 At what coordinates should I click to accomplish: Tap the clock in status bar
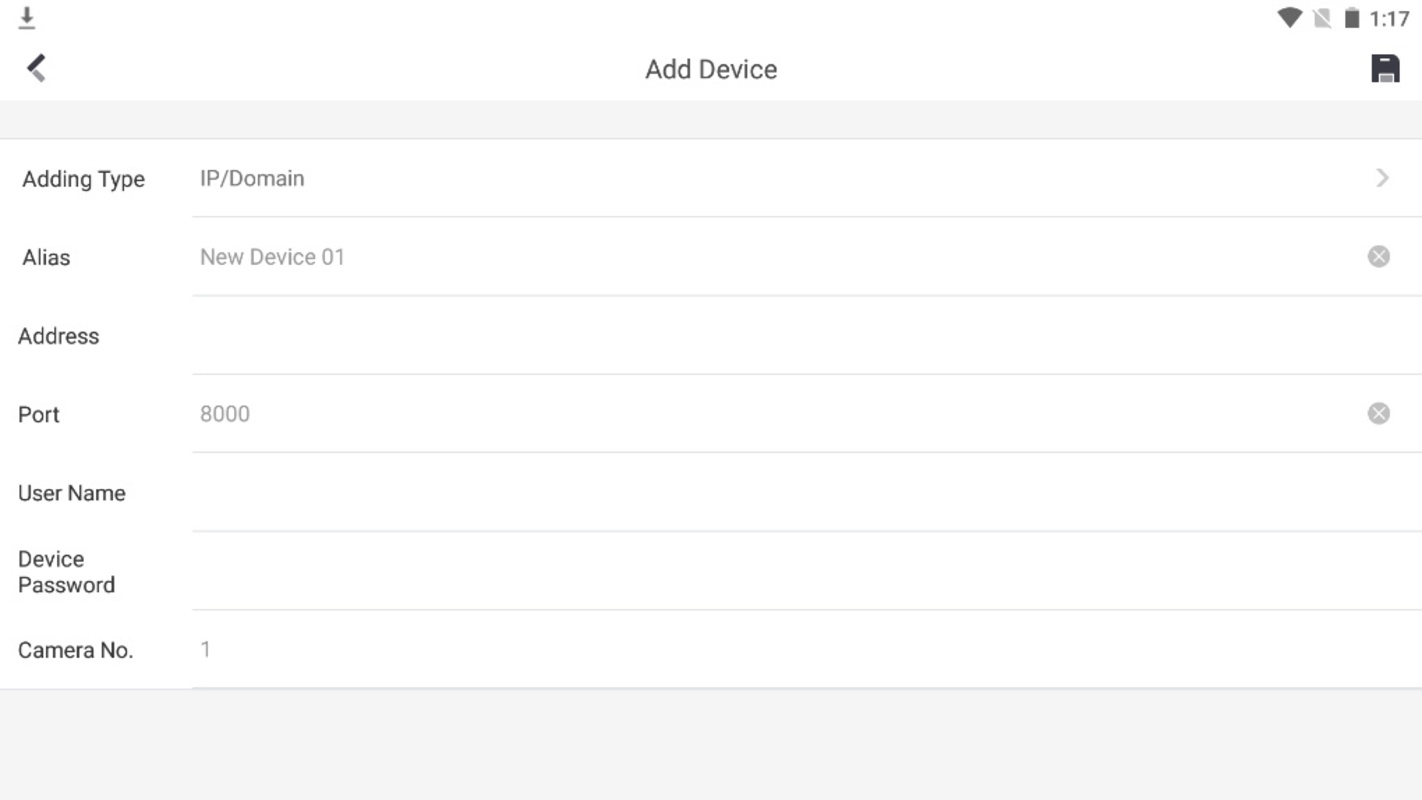(x=1389, y=19)
